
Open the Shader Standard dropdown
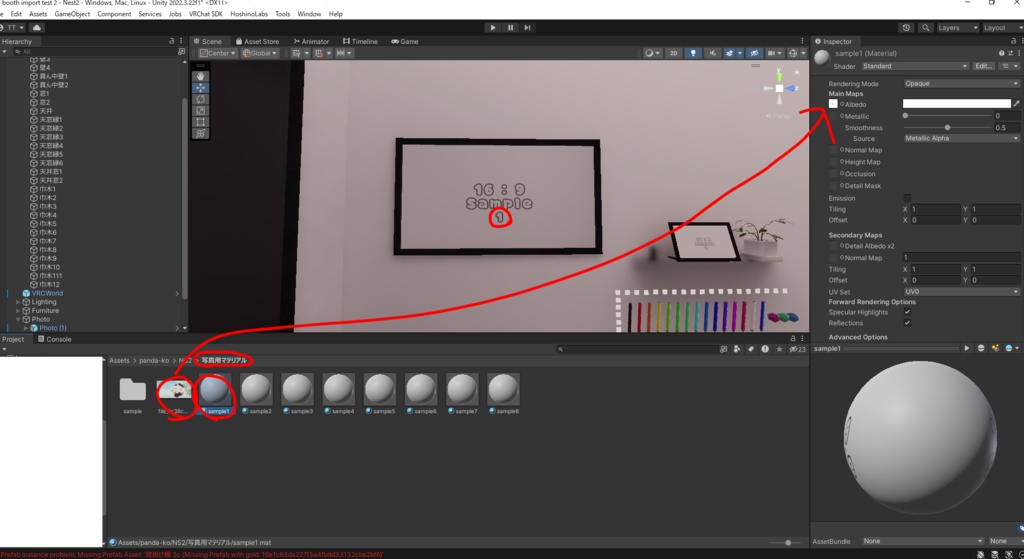(x=915, y=66)
